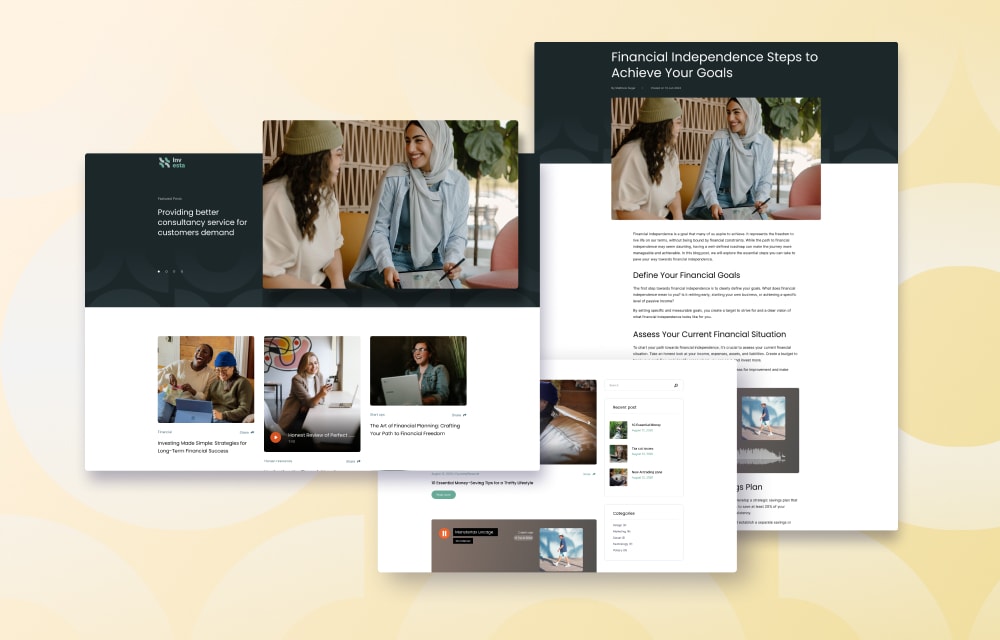Share the 10 Essential Money-Saving Tips post

point(589,474)
